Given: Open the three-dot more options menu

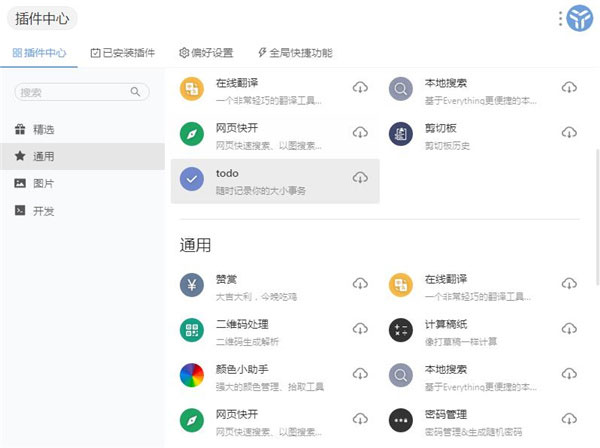Looking at the screenshot, I should pyautogui.click(x=560, y=18).
